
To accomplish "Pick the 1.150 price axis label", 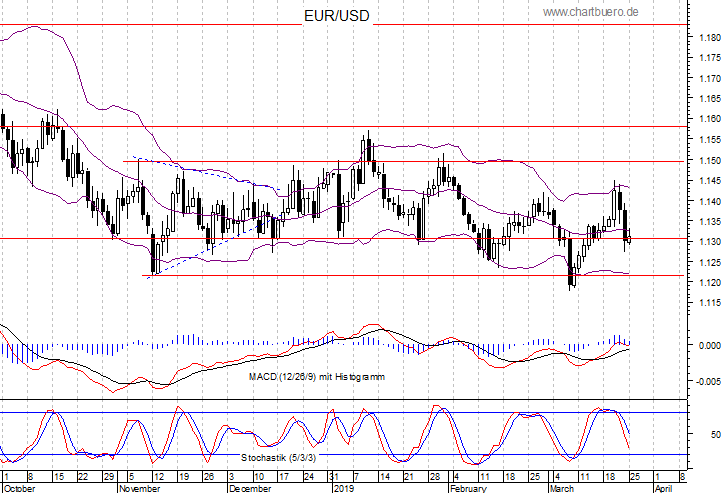I will pos(710,160).
